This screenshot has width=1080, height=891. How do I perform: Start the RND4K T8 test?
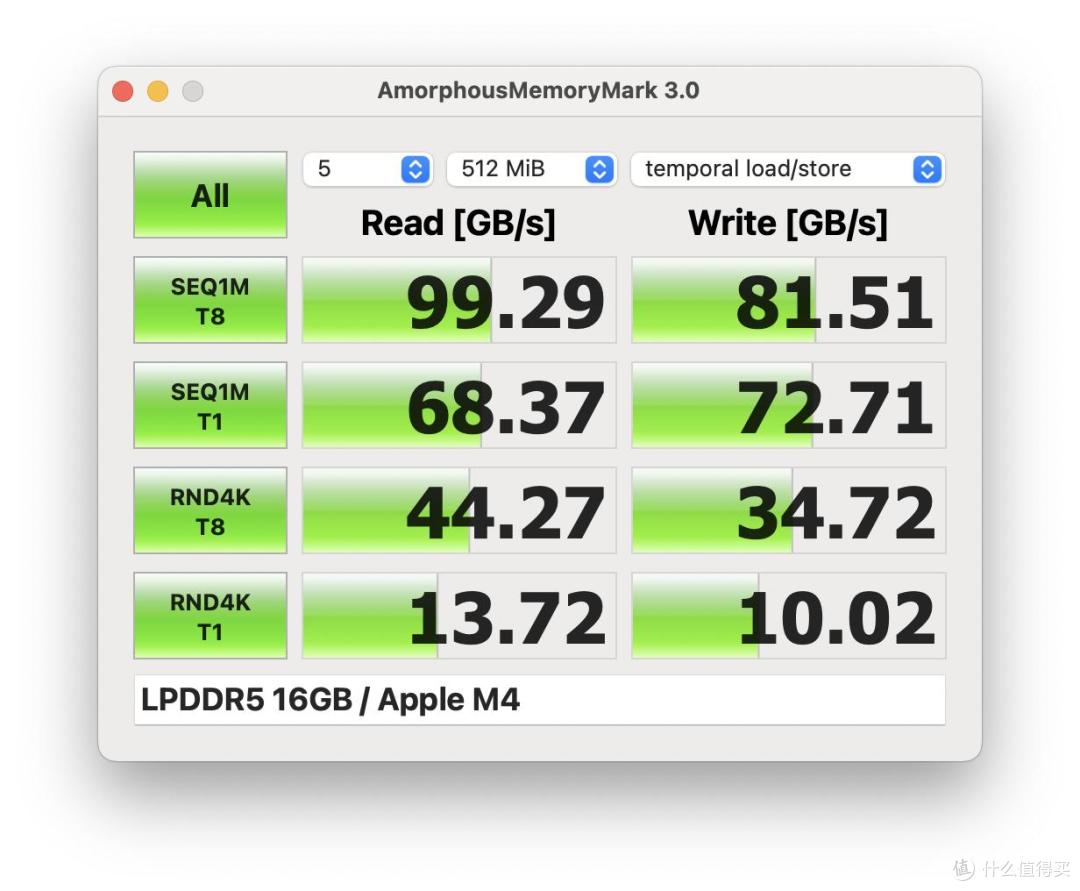tap(210, 511)
